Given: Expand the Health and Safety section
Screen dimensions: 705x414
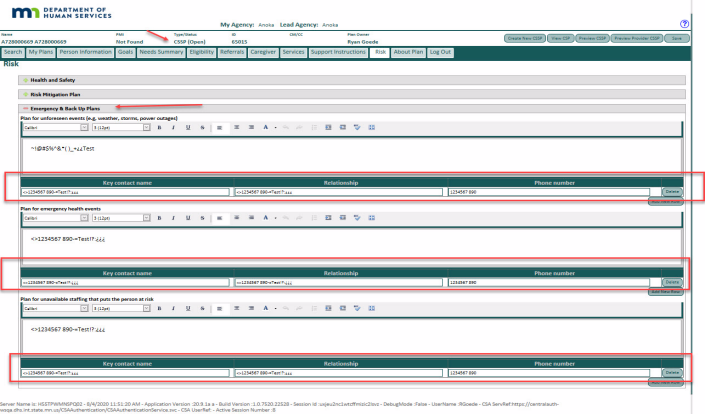Looking at the screenshot, I should (x=26, y=80).
